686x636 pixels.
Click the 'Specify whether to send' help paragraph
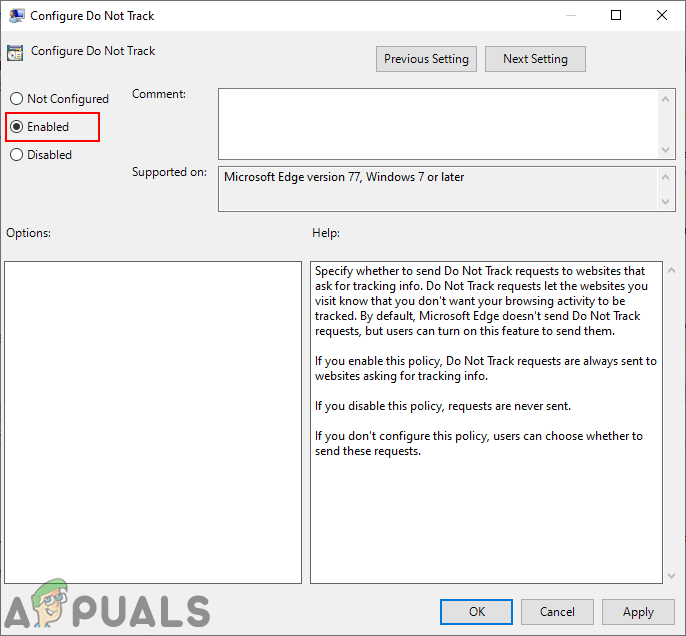tap(481, 301)
